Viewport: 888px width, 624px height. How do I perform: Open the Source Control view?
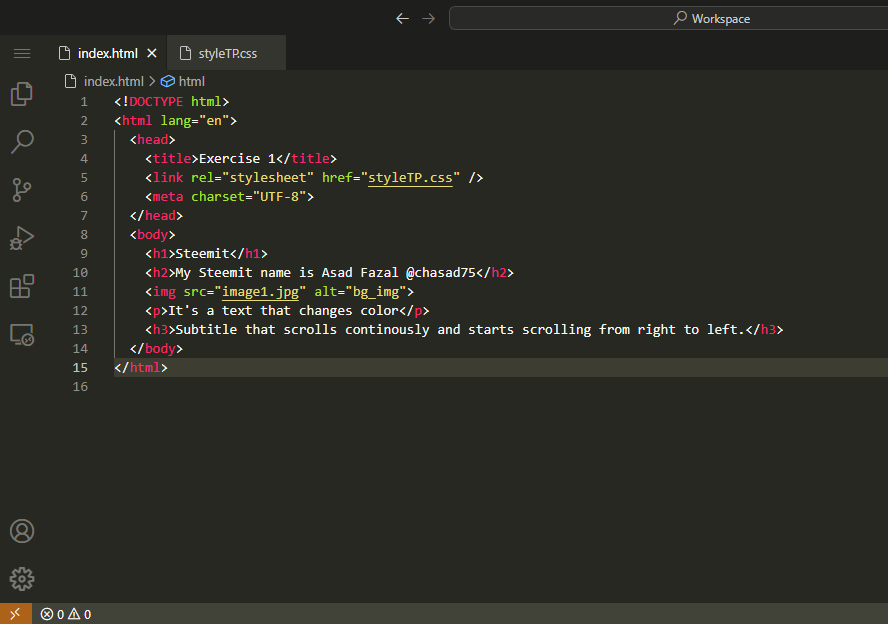(22, 189)
